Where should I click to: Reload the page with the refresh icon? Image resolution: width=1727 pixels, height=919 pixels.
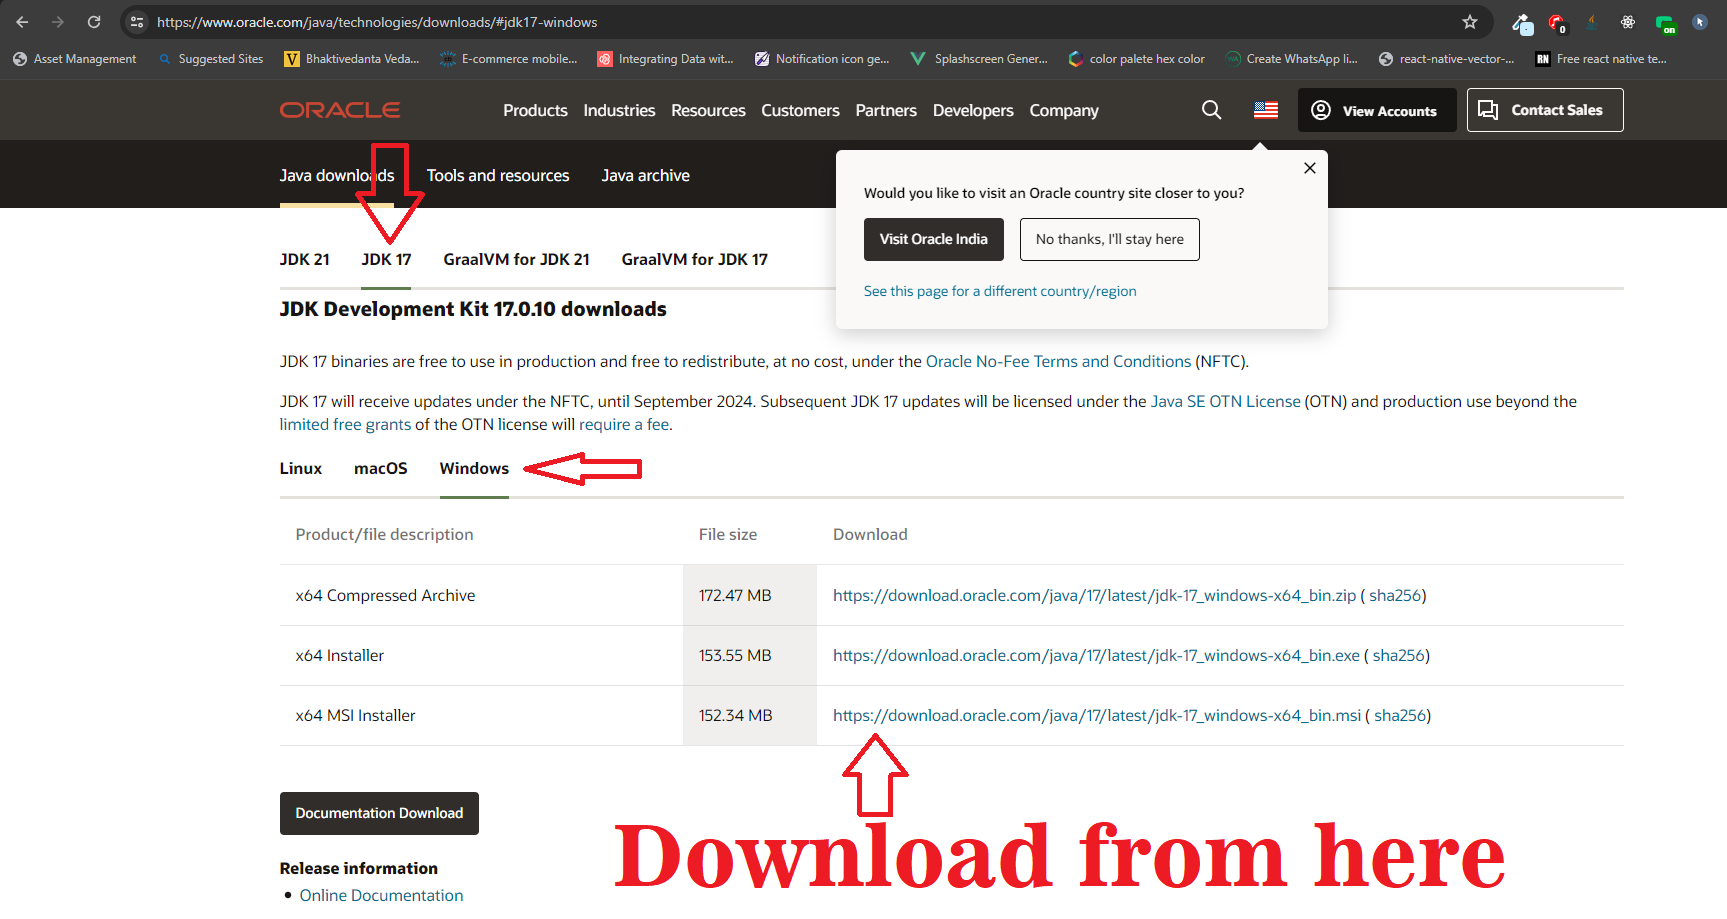(94, 22)
